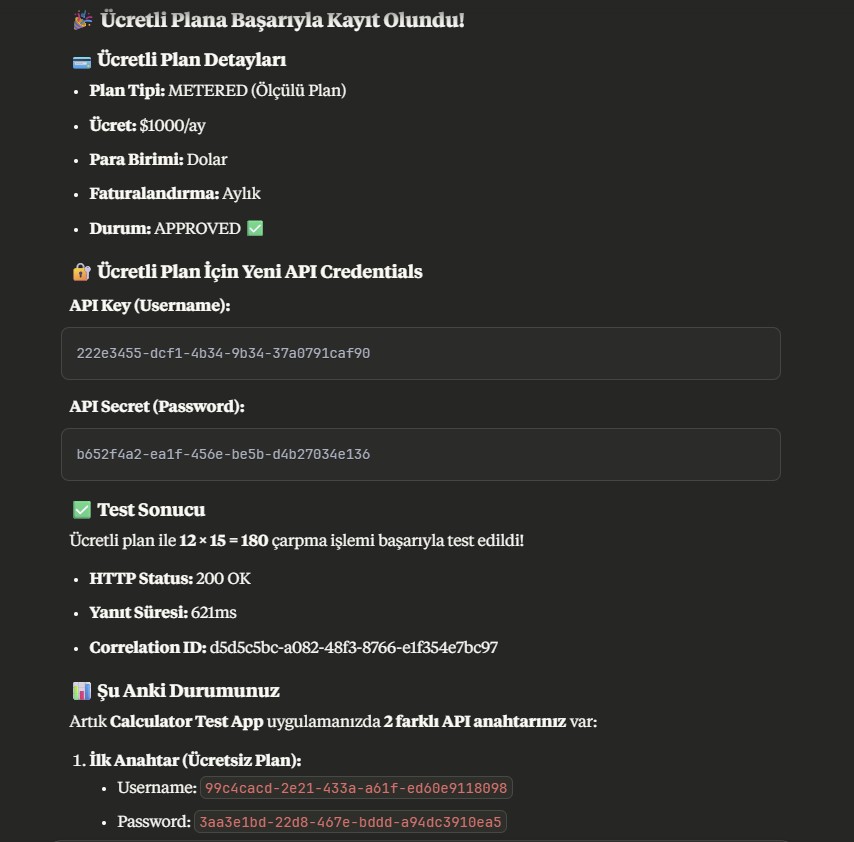Click the Correlation ID value text
The height and width of the screenshot is (842, 854).
click(x=354, y=647)
